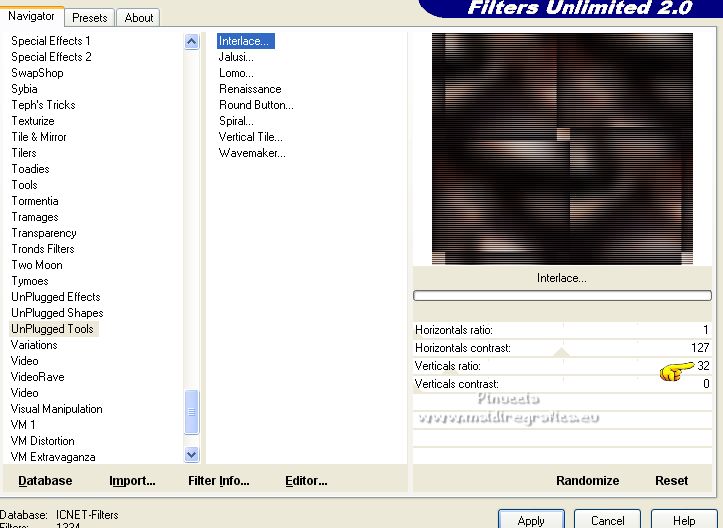
Task: Select UnPlugged Shapes category
Action: coord(57,313)
